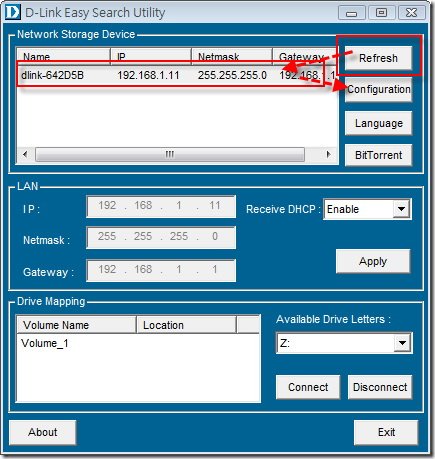Viewport: 435px width, 459px height.
Task: Open the About dialog
Action: [x=43, y=432]
